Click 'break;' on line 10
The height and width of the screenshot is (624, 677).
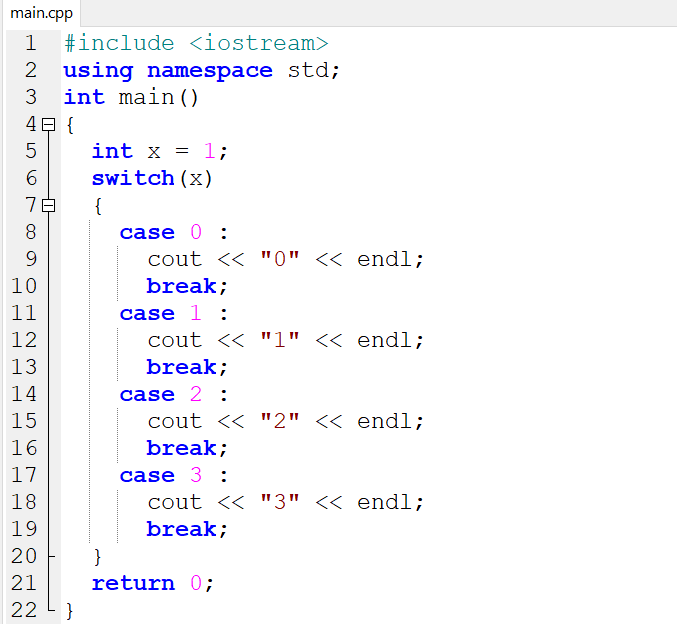coord(187,286)
